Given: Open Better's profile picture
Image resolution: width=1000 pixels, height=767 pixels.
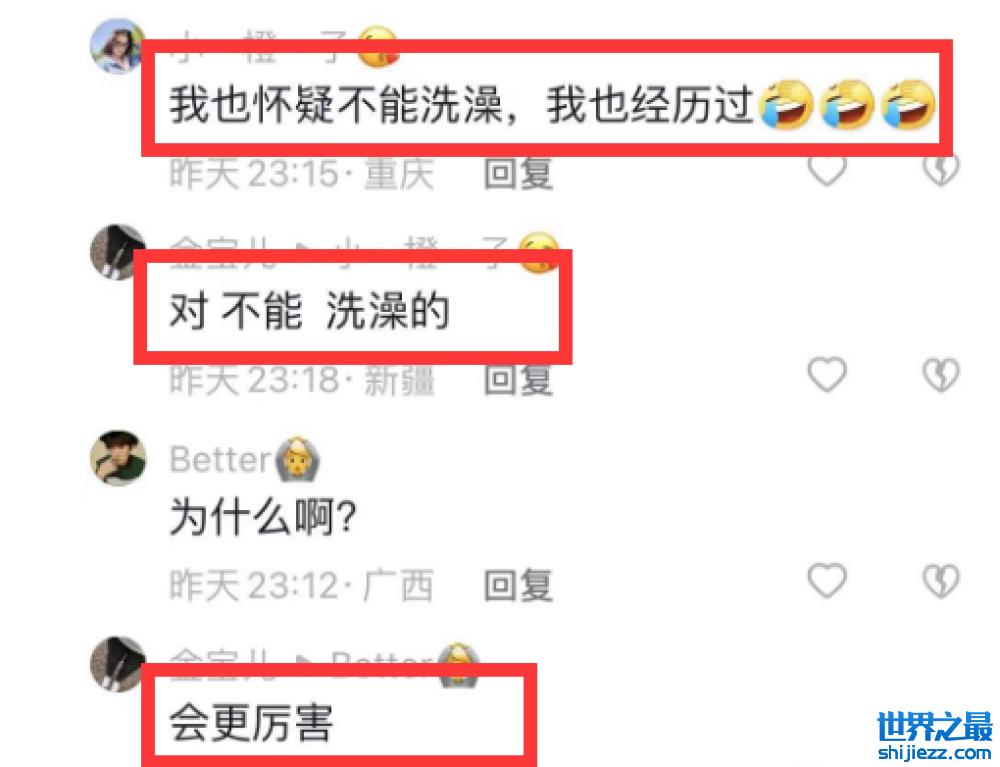Looking at the screenshot, I should [x=118, y=458].
